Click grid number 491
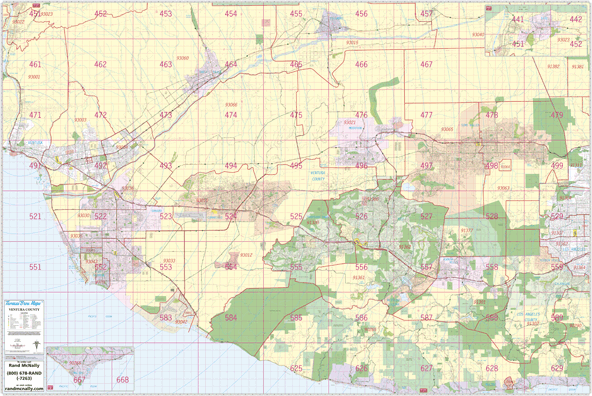The width and height of the screenshot is (592, 396). 35,165
